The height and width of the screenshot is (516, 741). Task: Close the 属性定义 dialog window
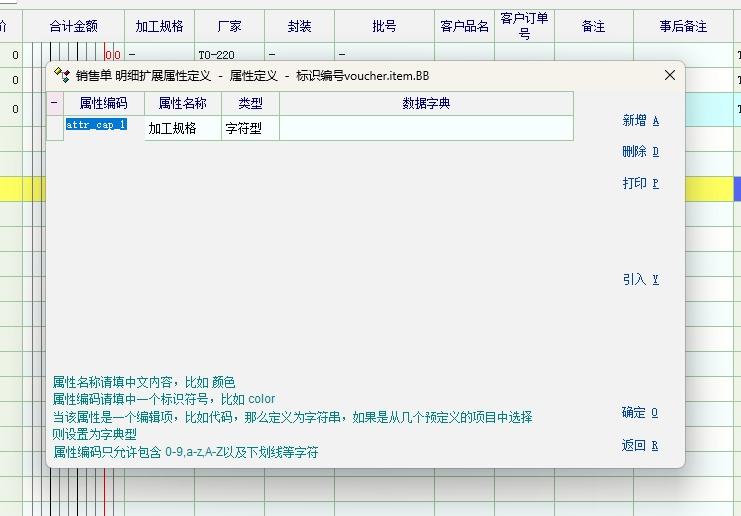[670, 75]
